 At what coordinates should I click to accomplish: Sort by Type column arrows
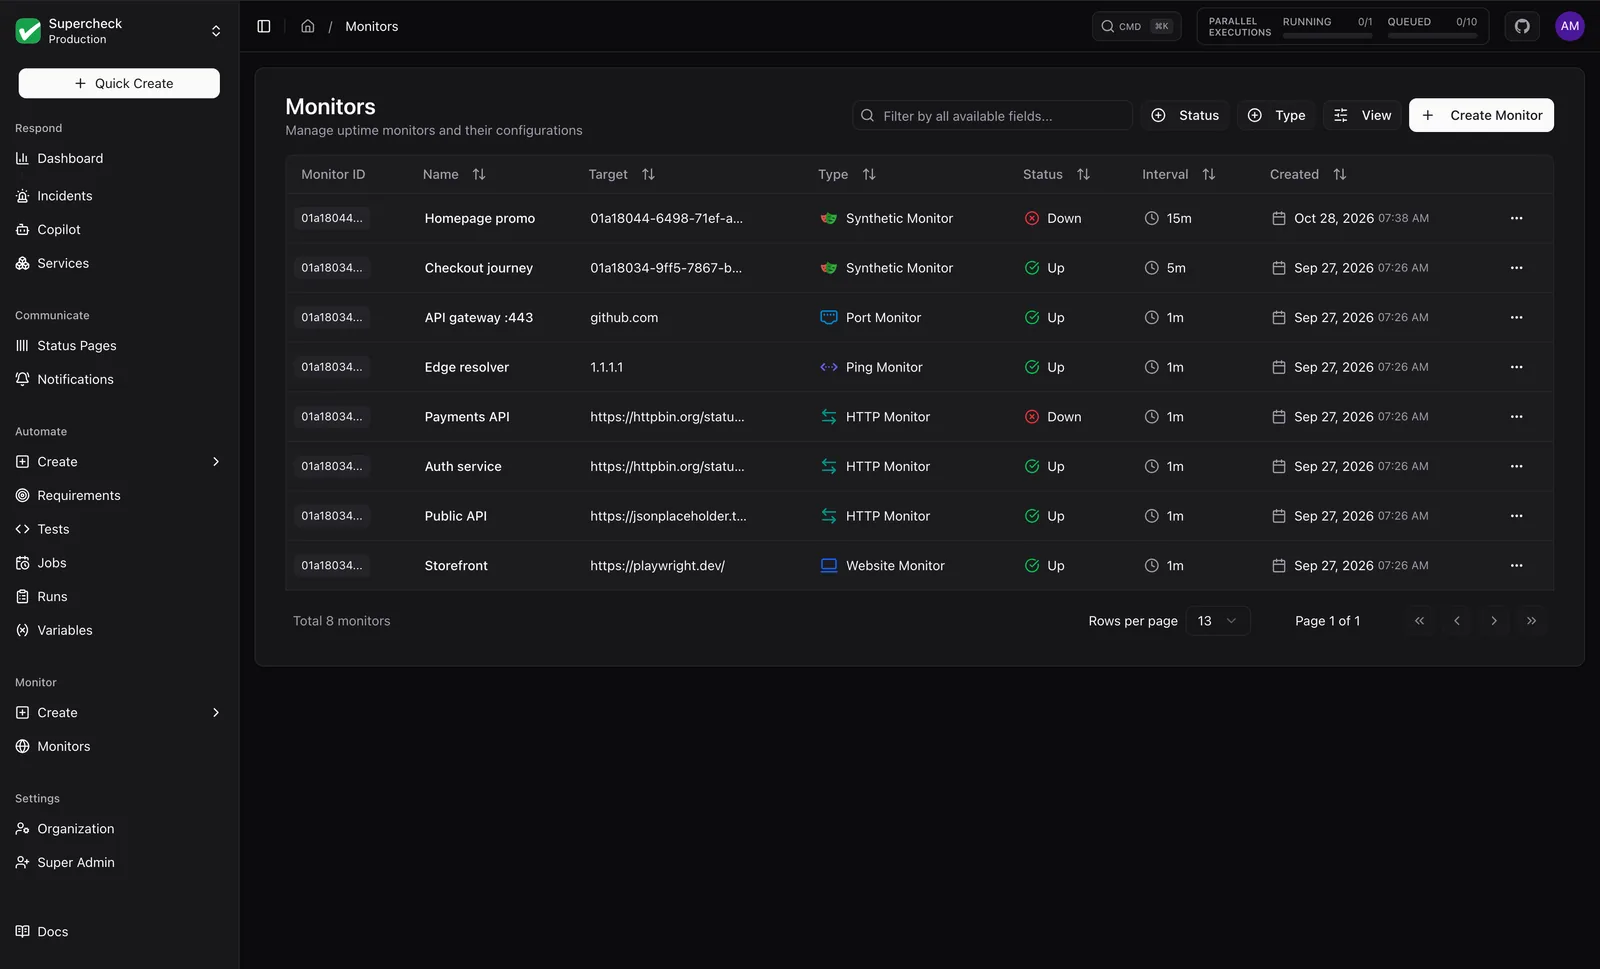click(x=869, y=174)
